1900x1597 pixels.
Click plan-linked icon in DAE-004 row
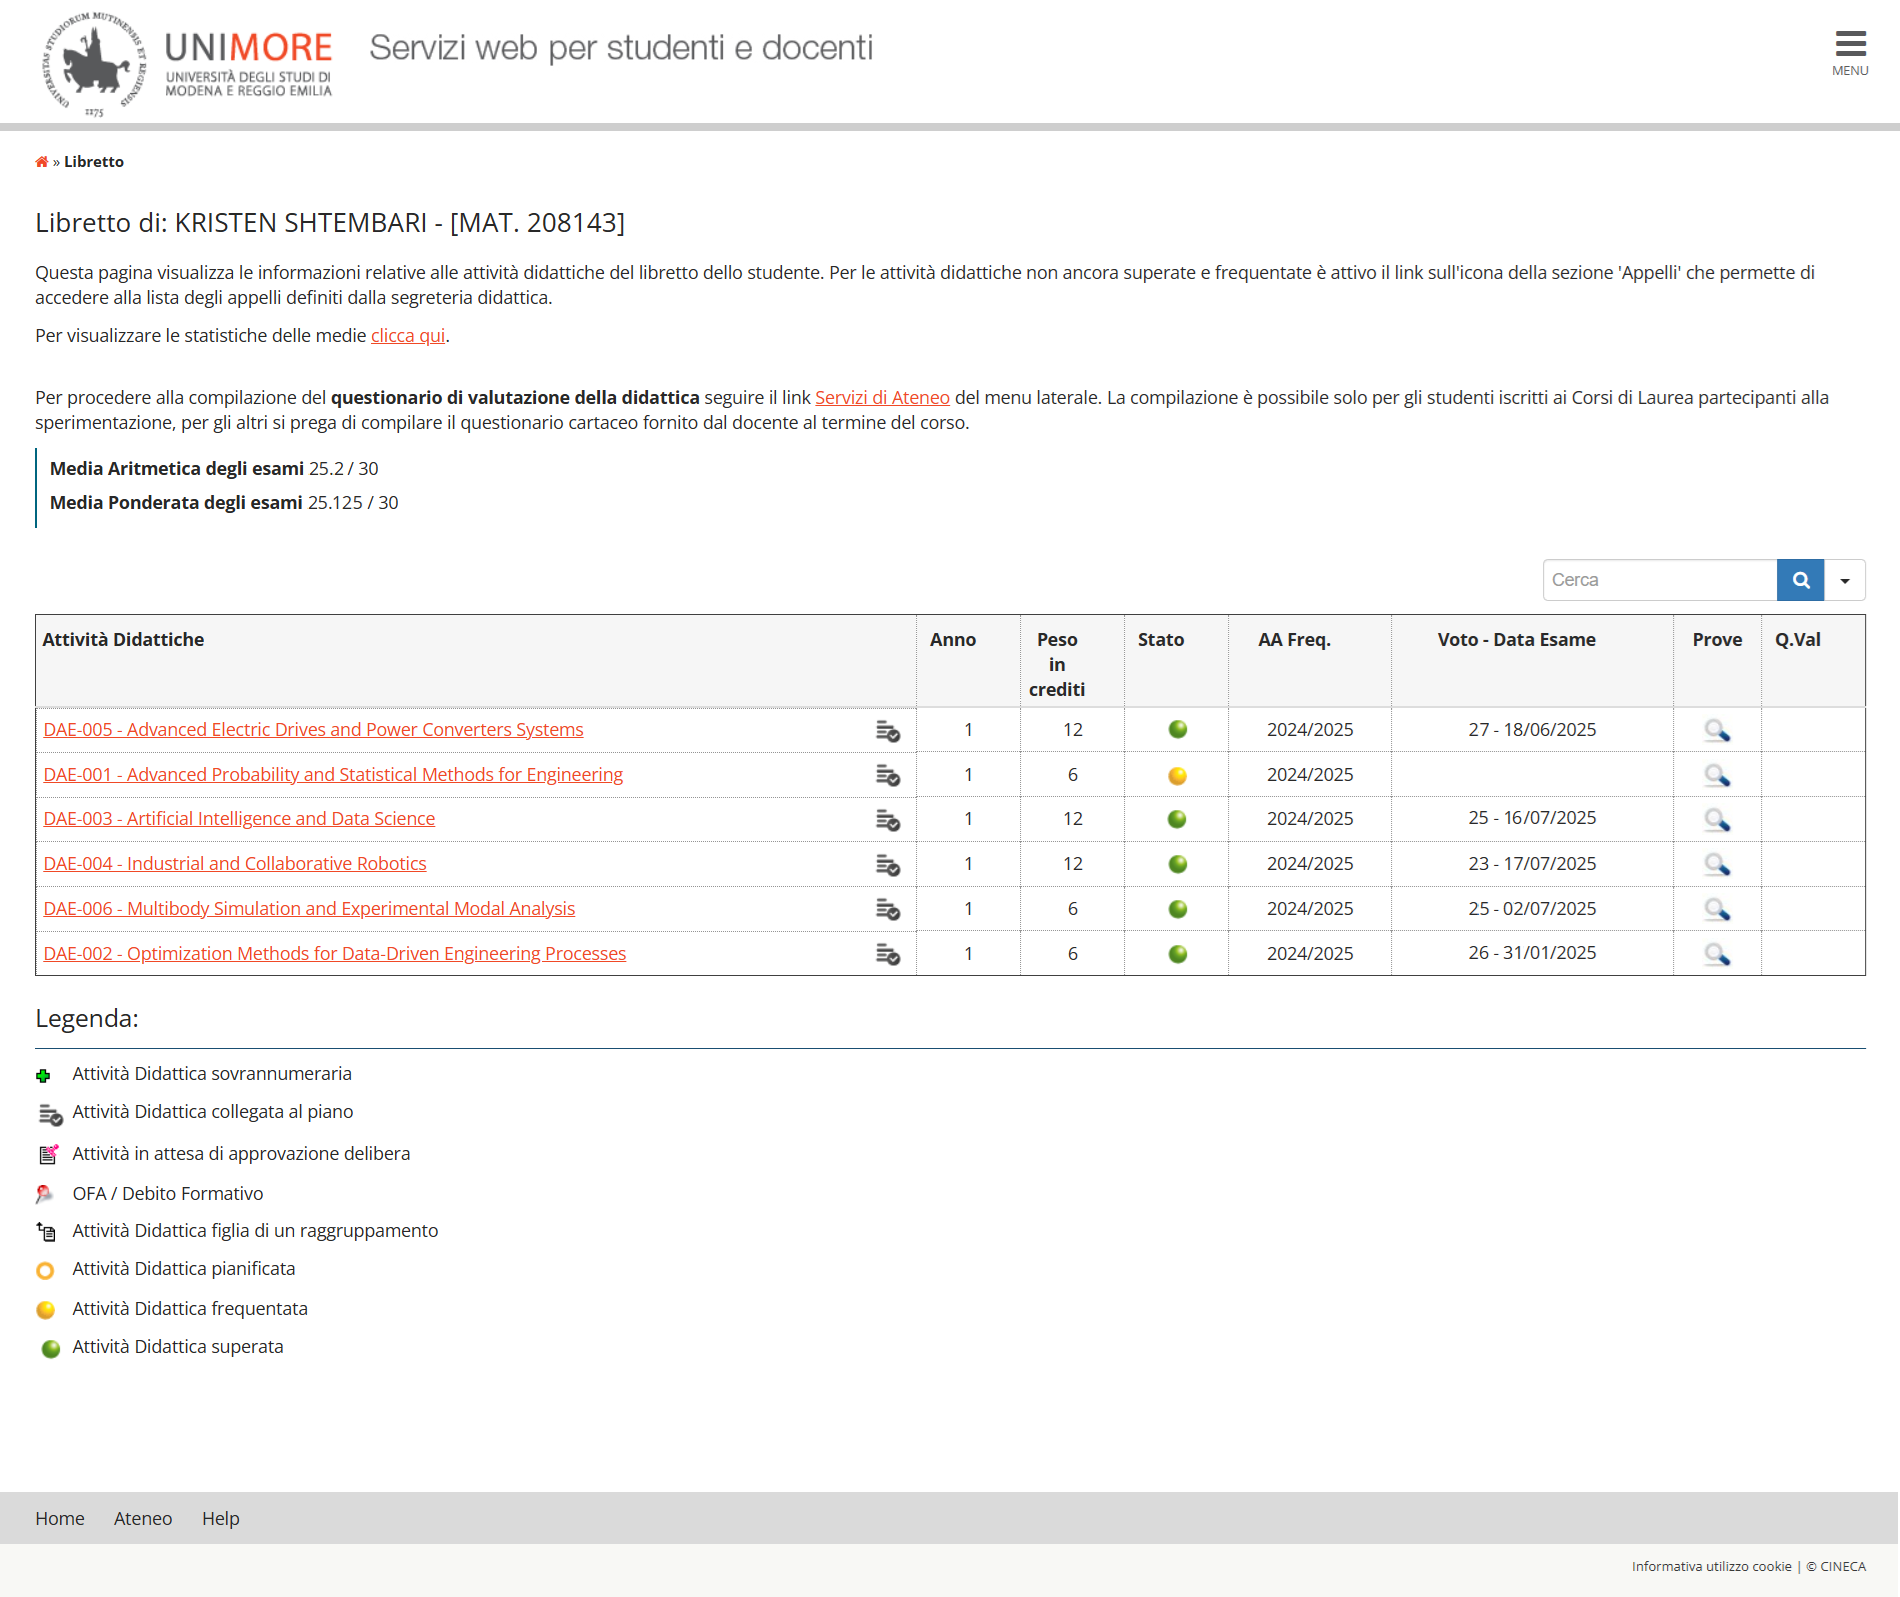coord(888,865)
